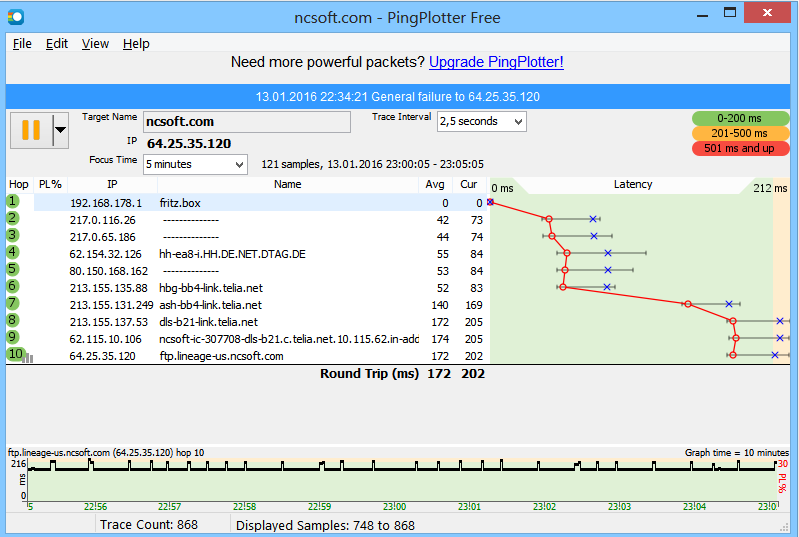Screen dimensions: 799x537
Task: Click the hop 8 green circle icon
Action: [x=13, y=321]
